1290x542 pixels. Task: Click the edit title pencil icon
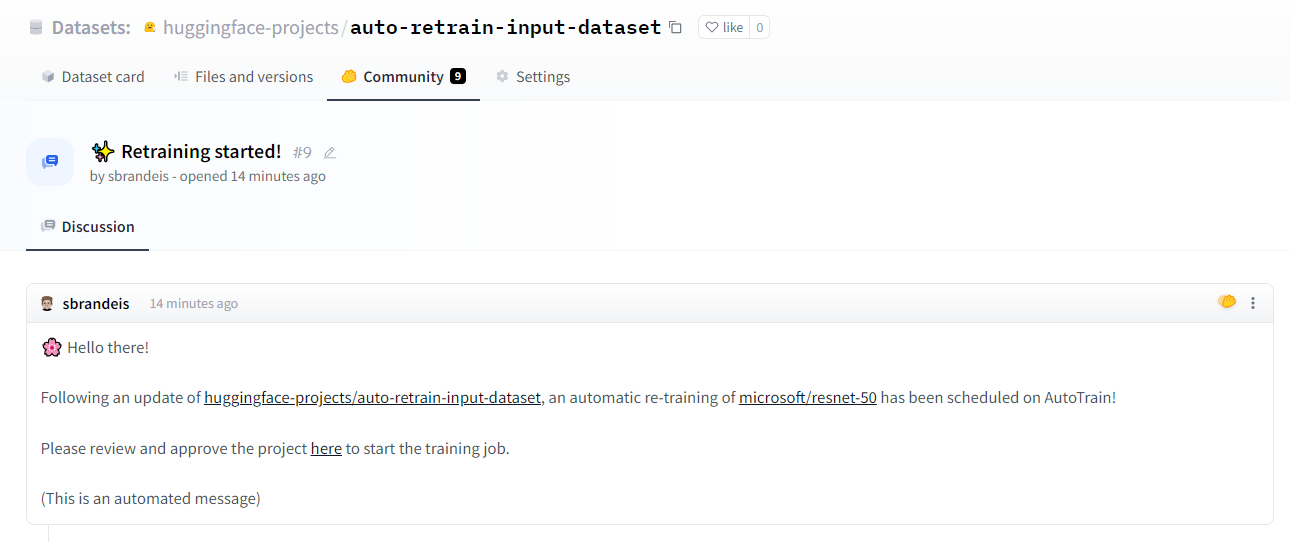click(330, 153)
